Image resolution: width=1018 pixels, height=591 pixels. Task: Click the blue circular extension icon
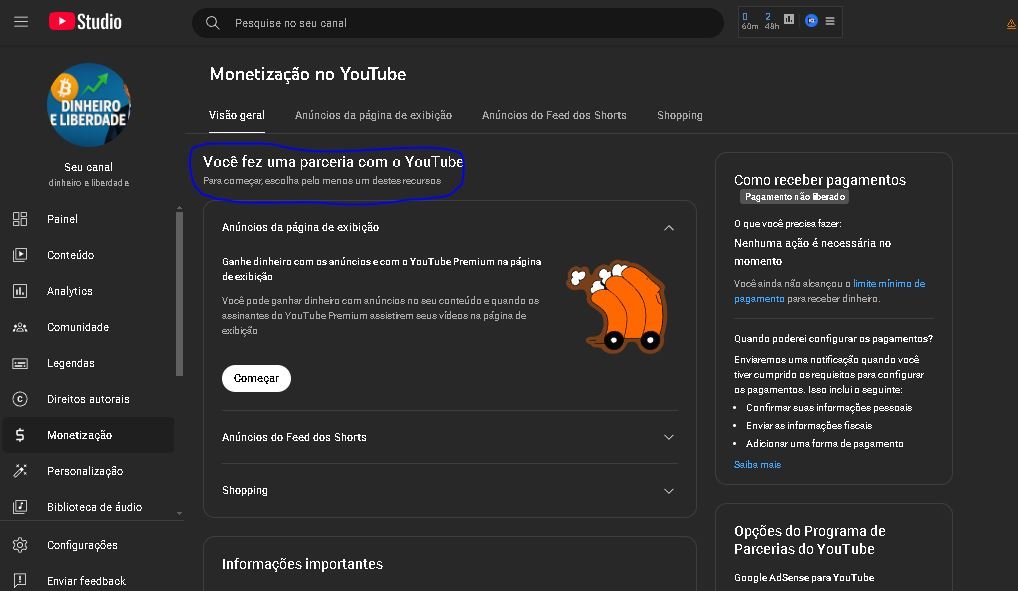[x=811, y=21]
